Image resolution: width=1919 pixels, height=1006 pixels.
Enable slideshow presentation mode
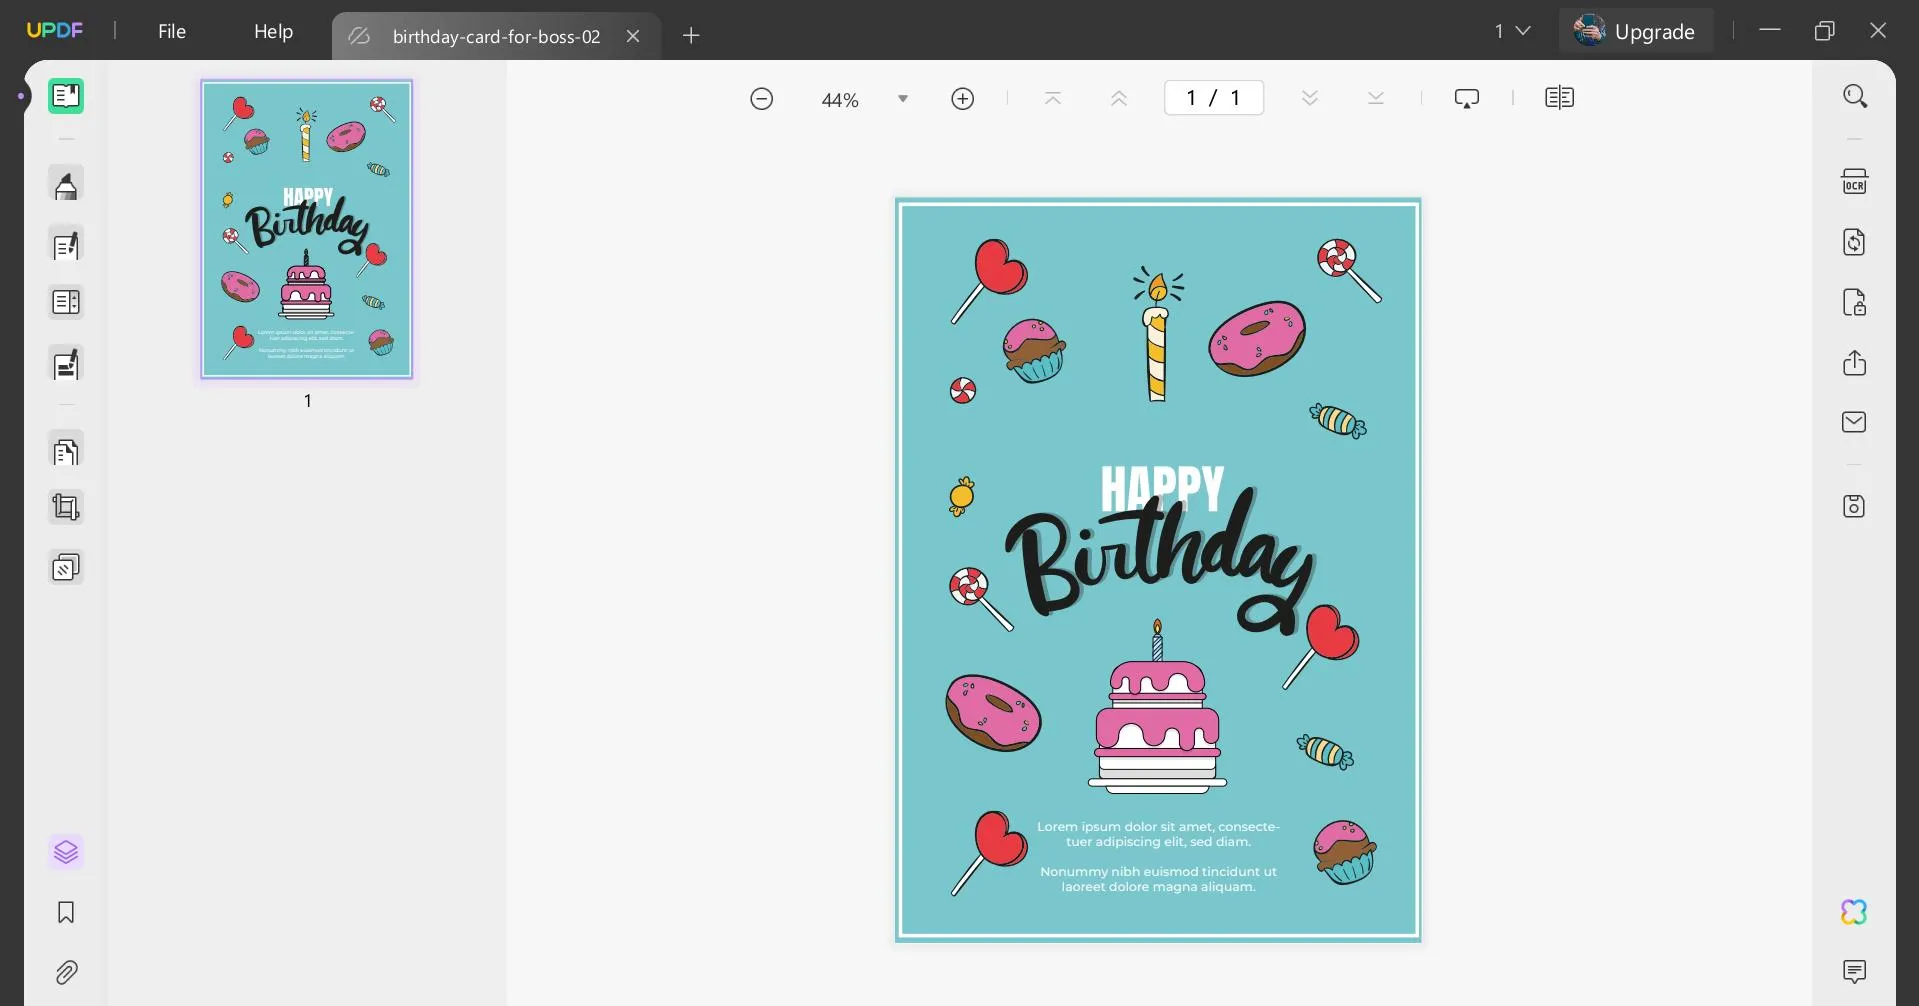click(x=1466, y=97)
